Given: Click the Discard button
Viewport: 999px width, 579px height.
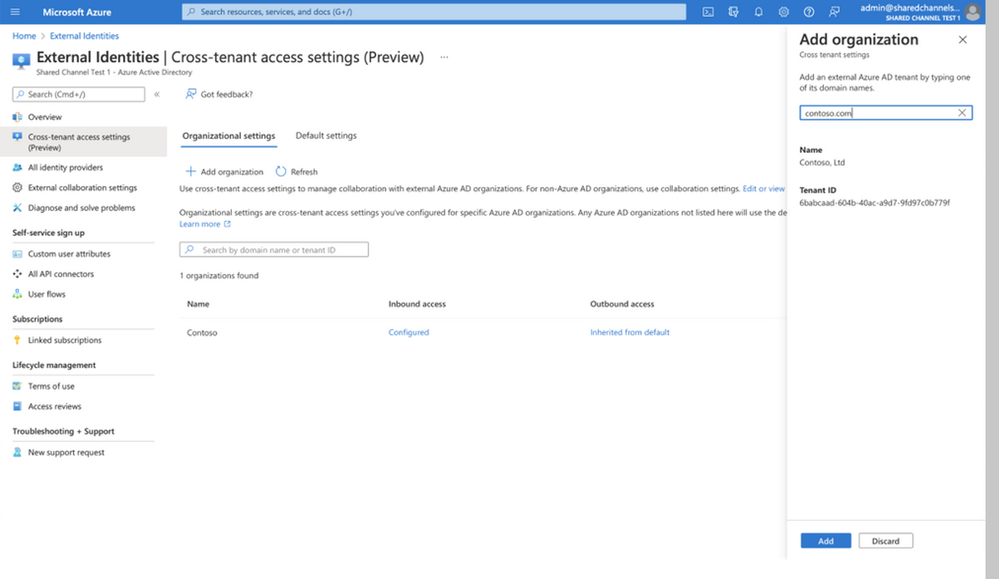Looking at the screenshot, I should 886,541.
